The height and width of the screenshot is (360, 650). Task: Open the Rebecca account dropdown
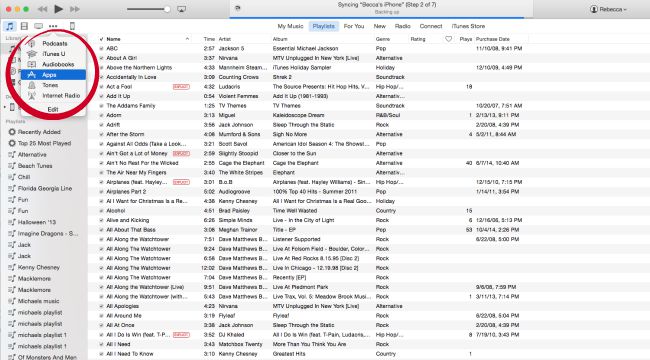609,9
